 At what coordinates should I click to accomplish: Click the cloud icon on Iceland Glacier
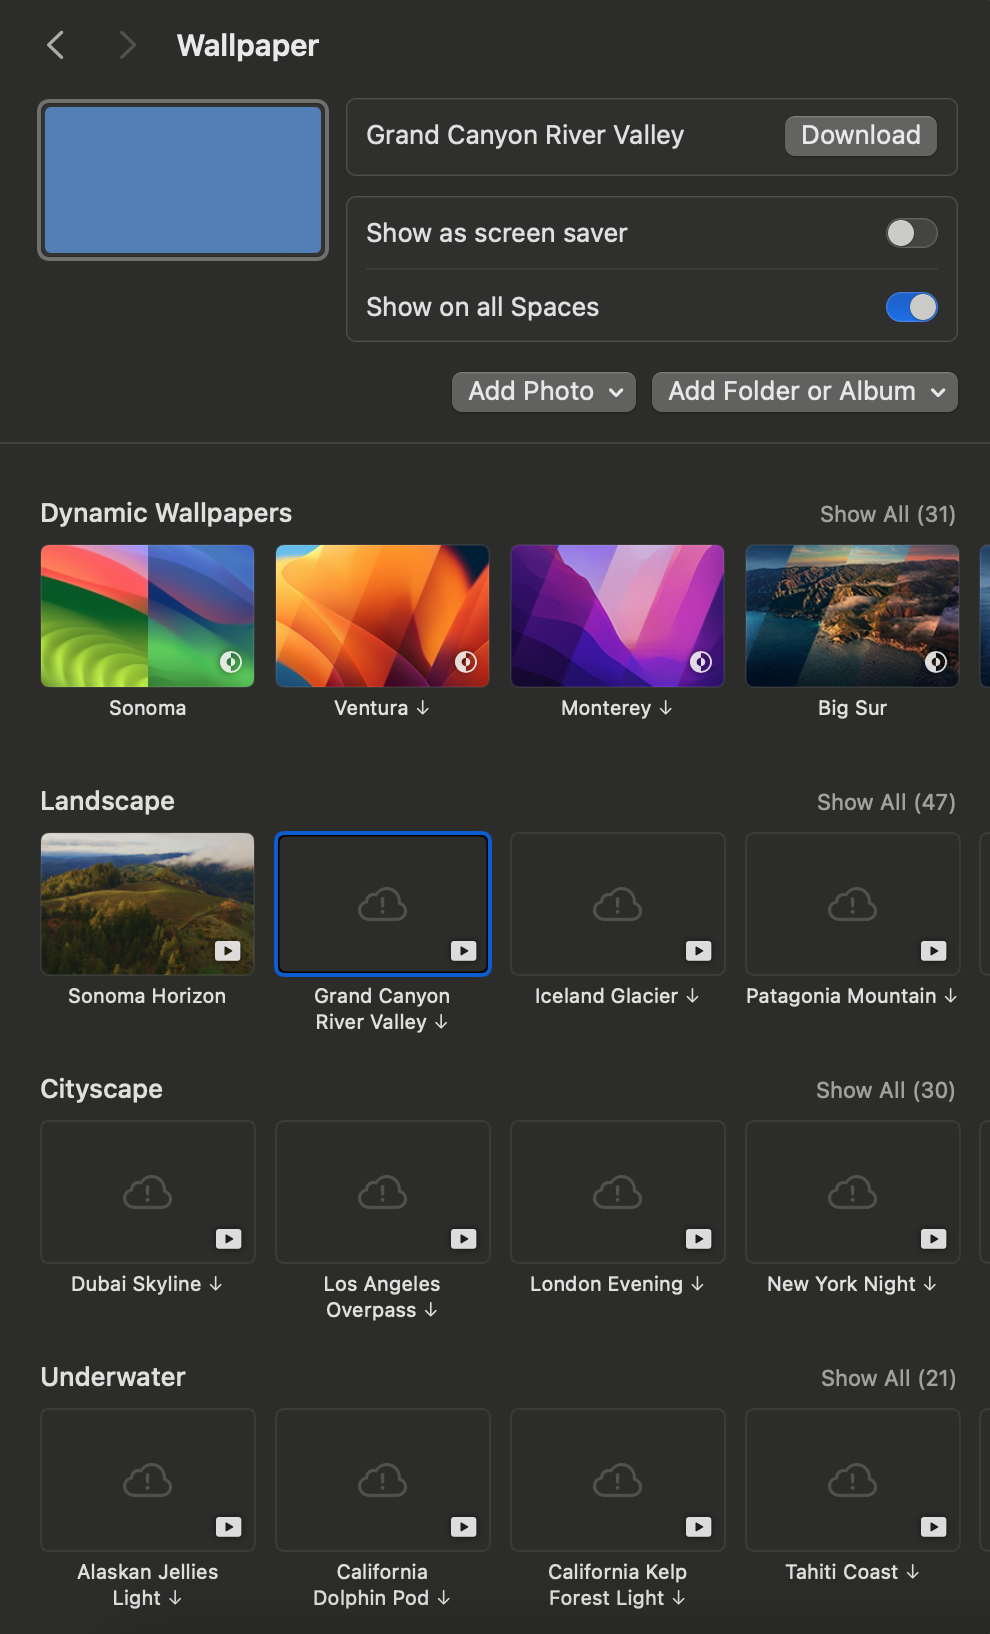pos(617,905)
